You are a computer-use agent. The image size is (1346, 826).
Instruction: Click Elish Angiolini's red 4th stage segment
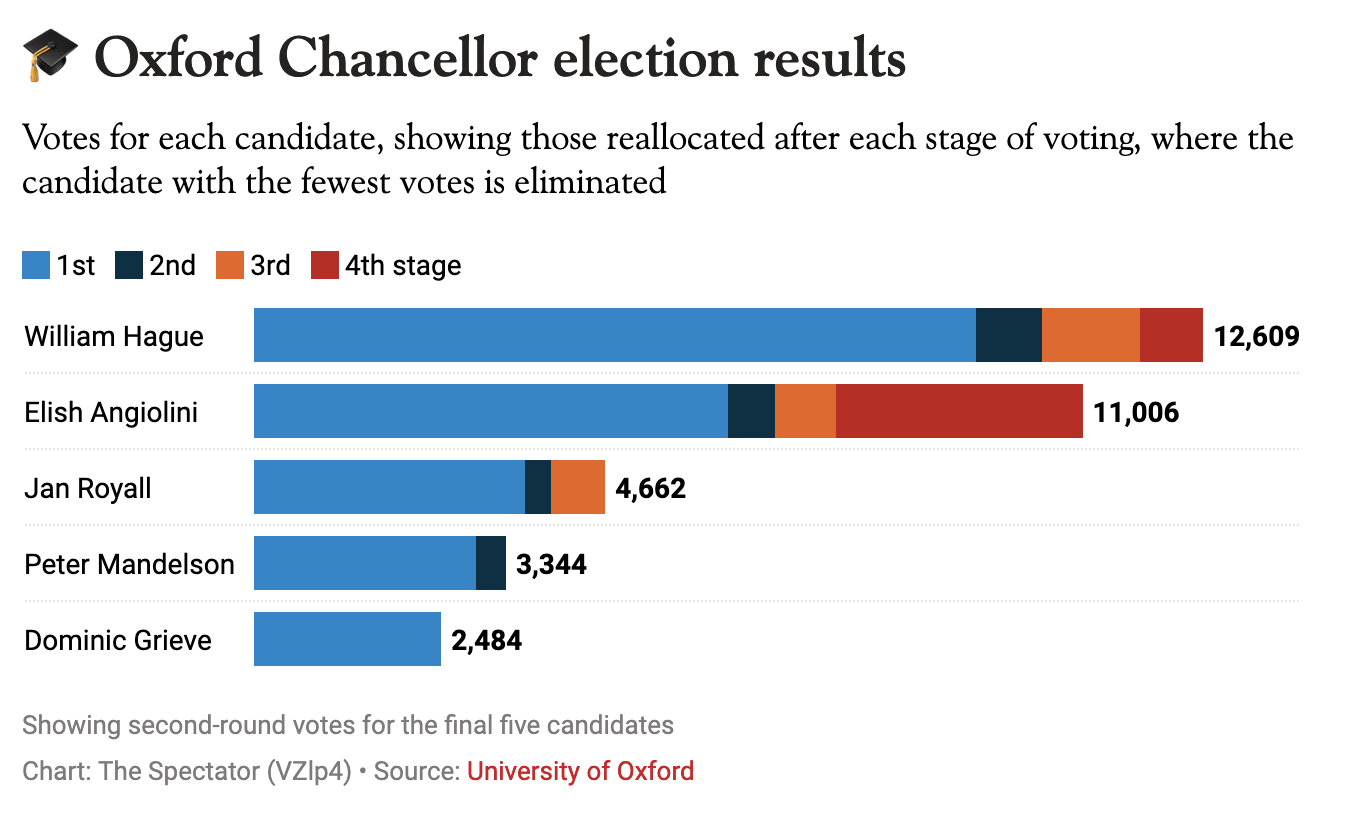click(x=959, y=411)
